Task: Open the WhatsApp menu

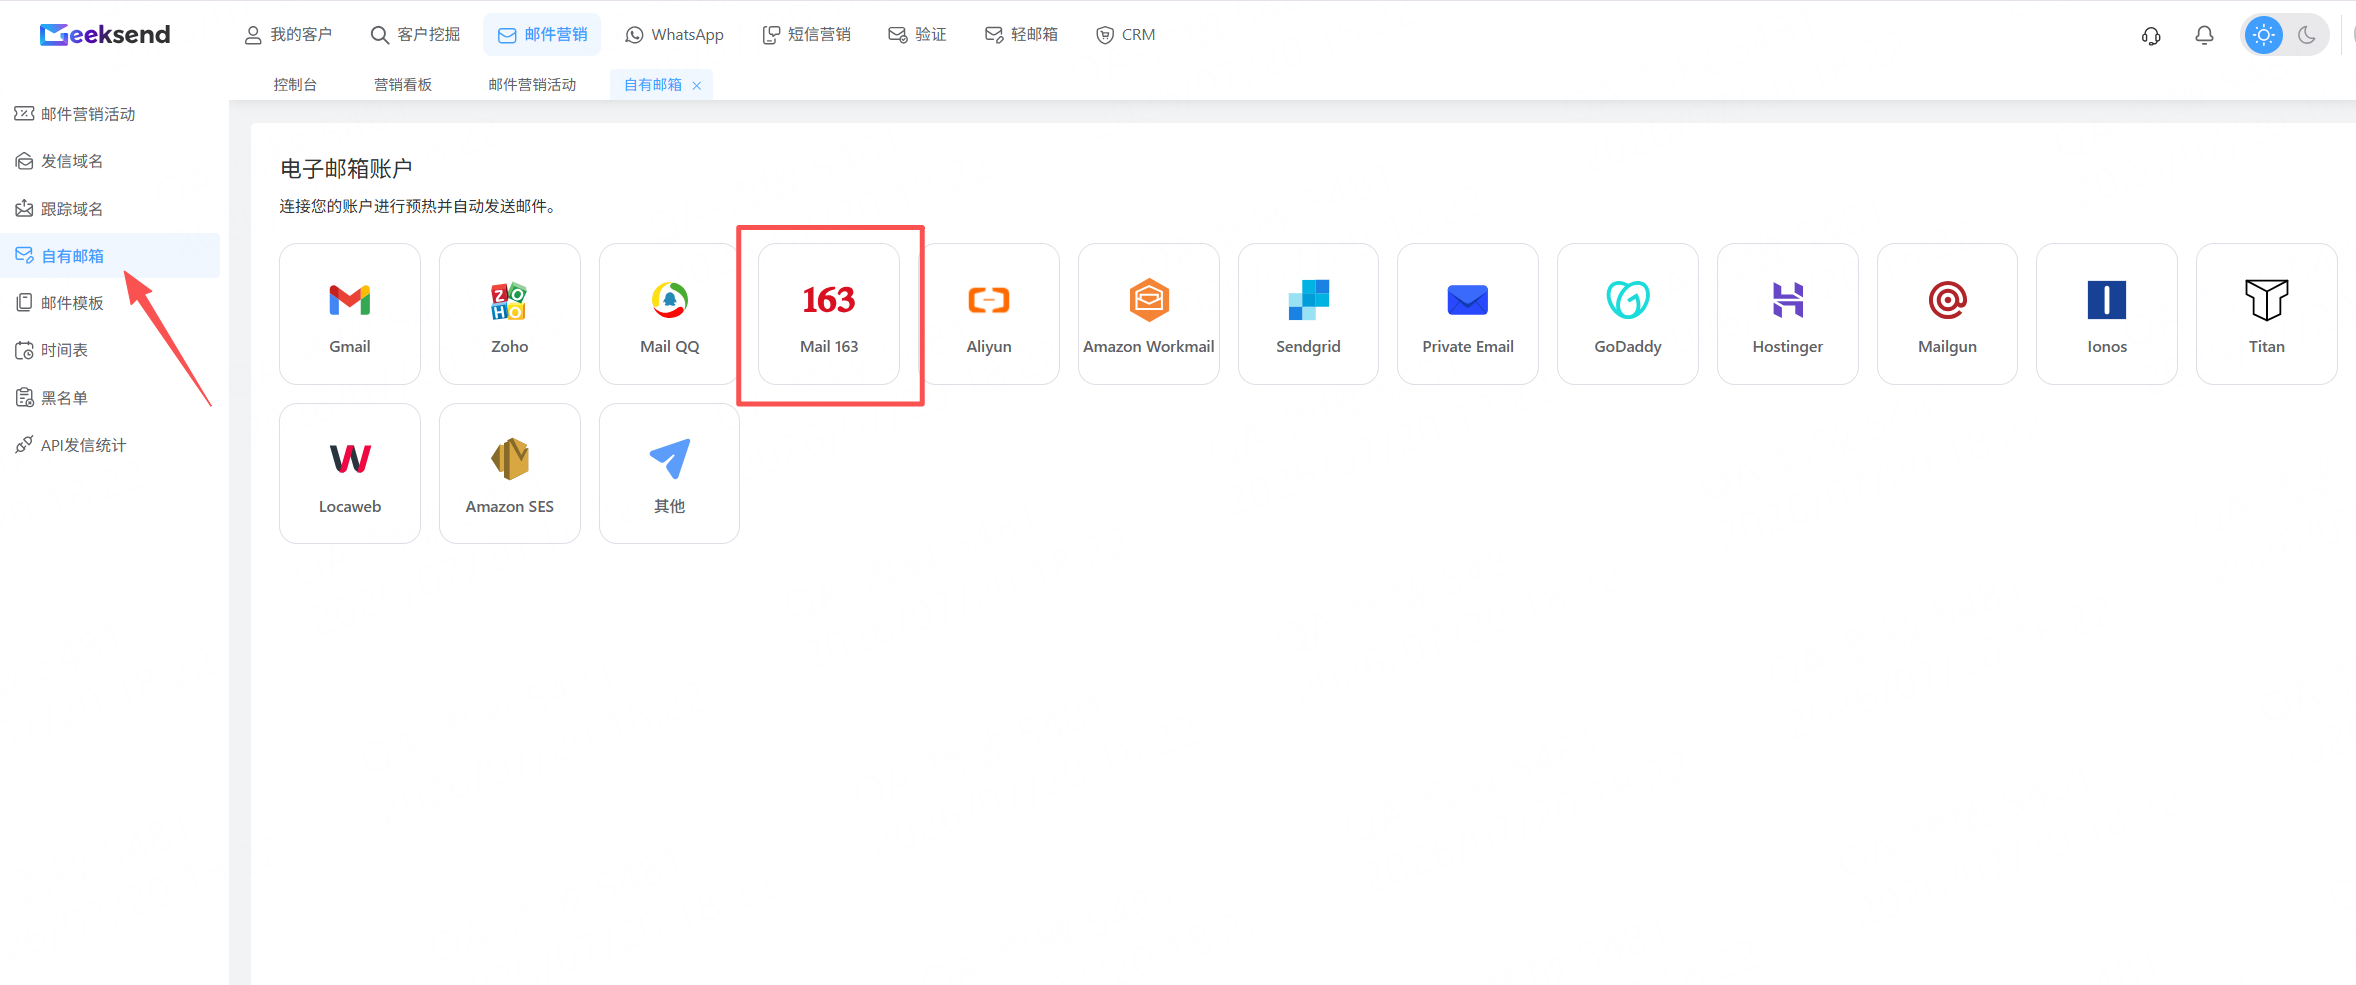Action: coord(674,35)
